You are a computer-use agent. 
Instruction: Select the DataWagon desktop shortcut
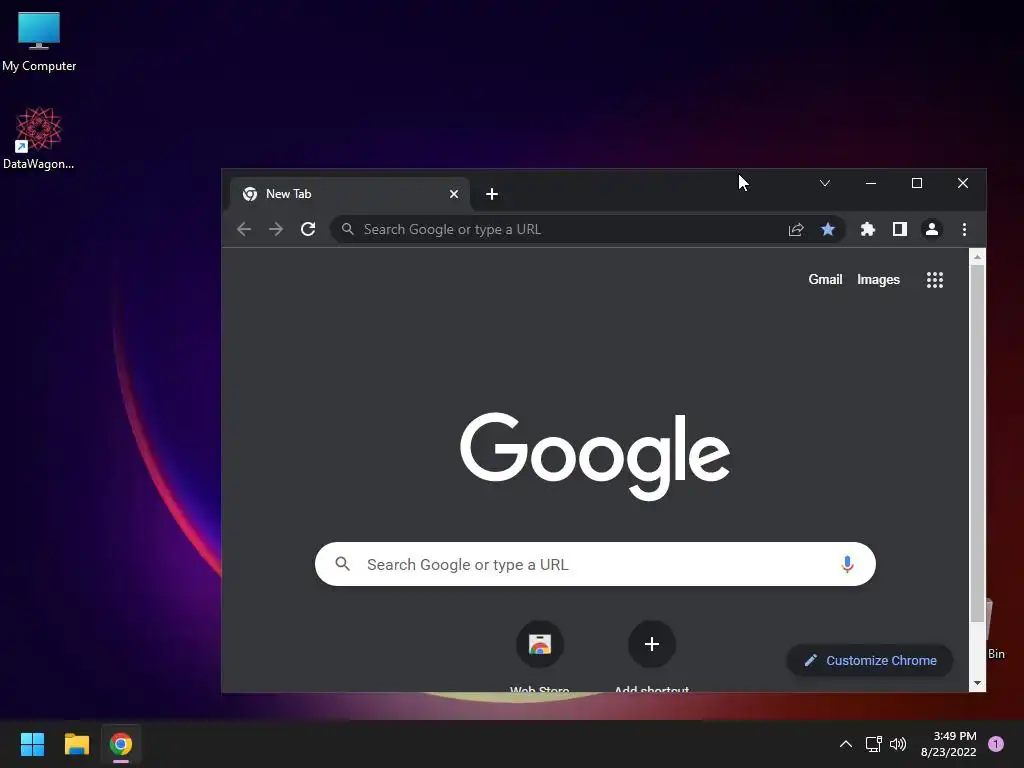click(39, 138)
